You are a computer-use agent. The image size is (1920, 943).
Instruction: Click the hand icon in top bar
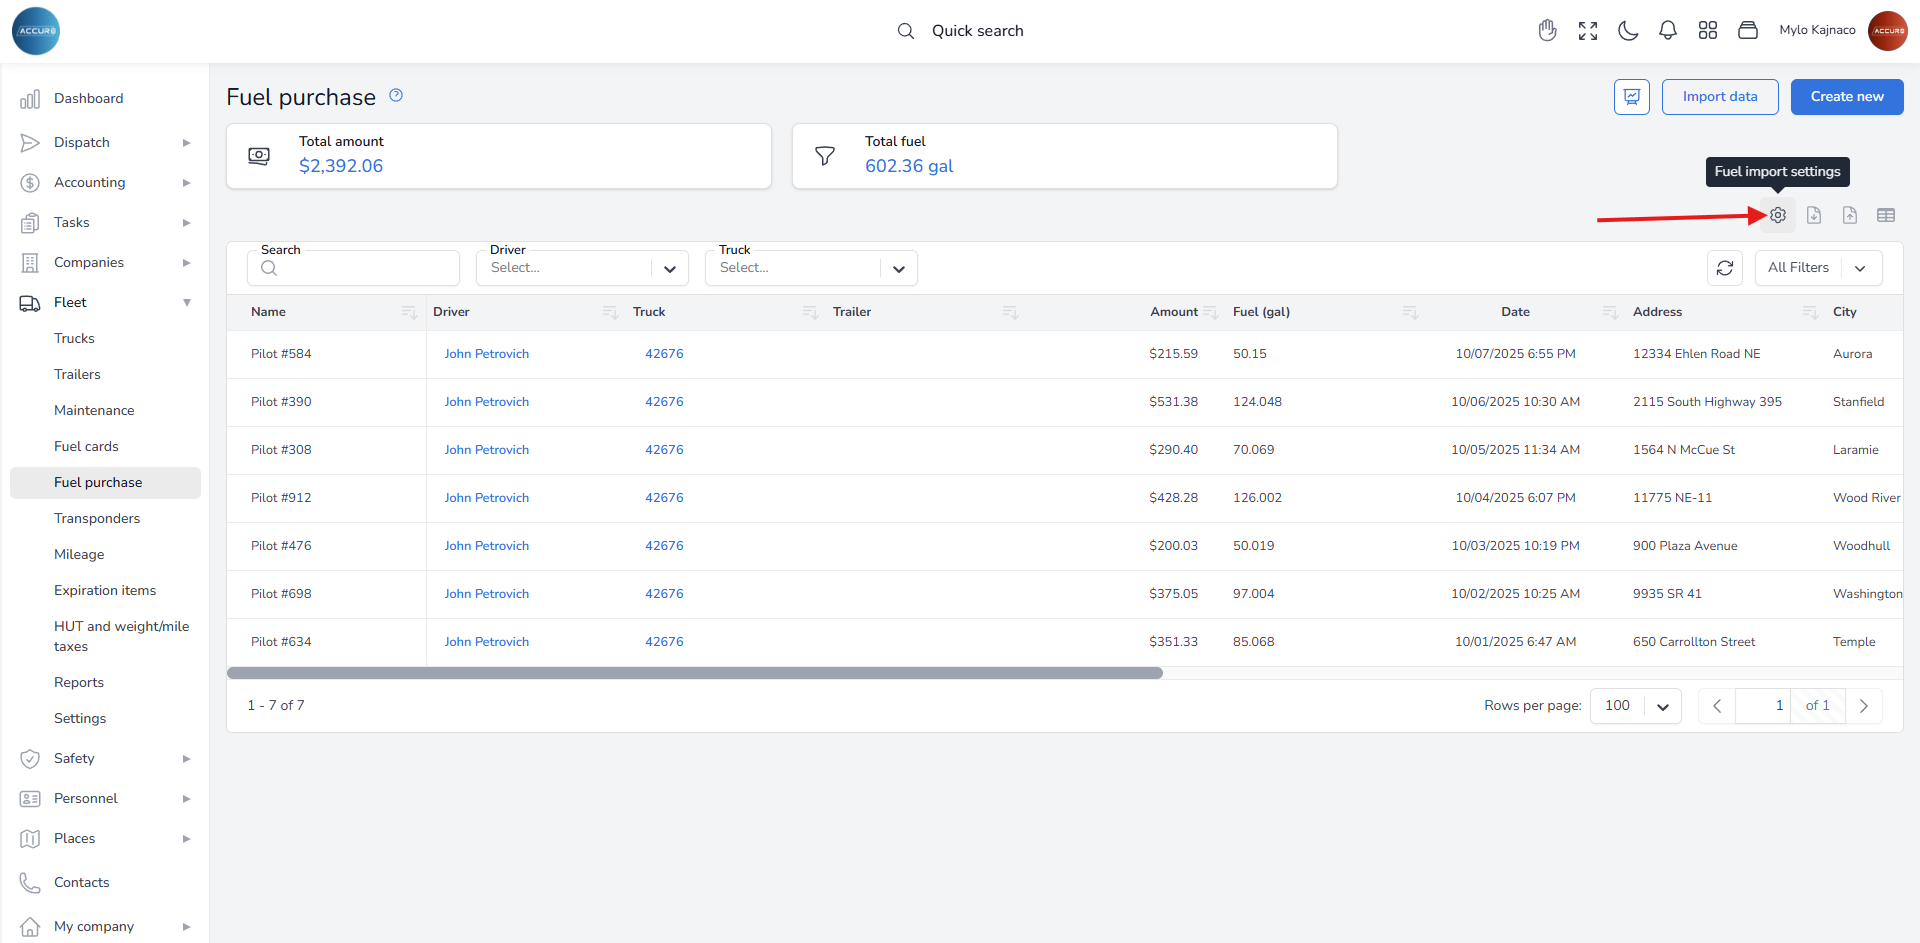1548,31
